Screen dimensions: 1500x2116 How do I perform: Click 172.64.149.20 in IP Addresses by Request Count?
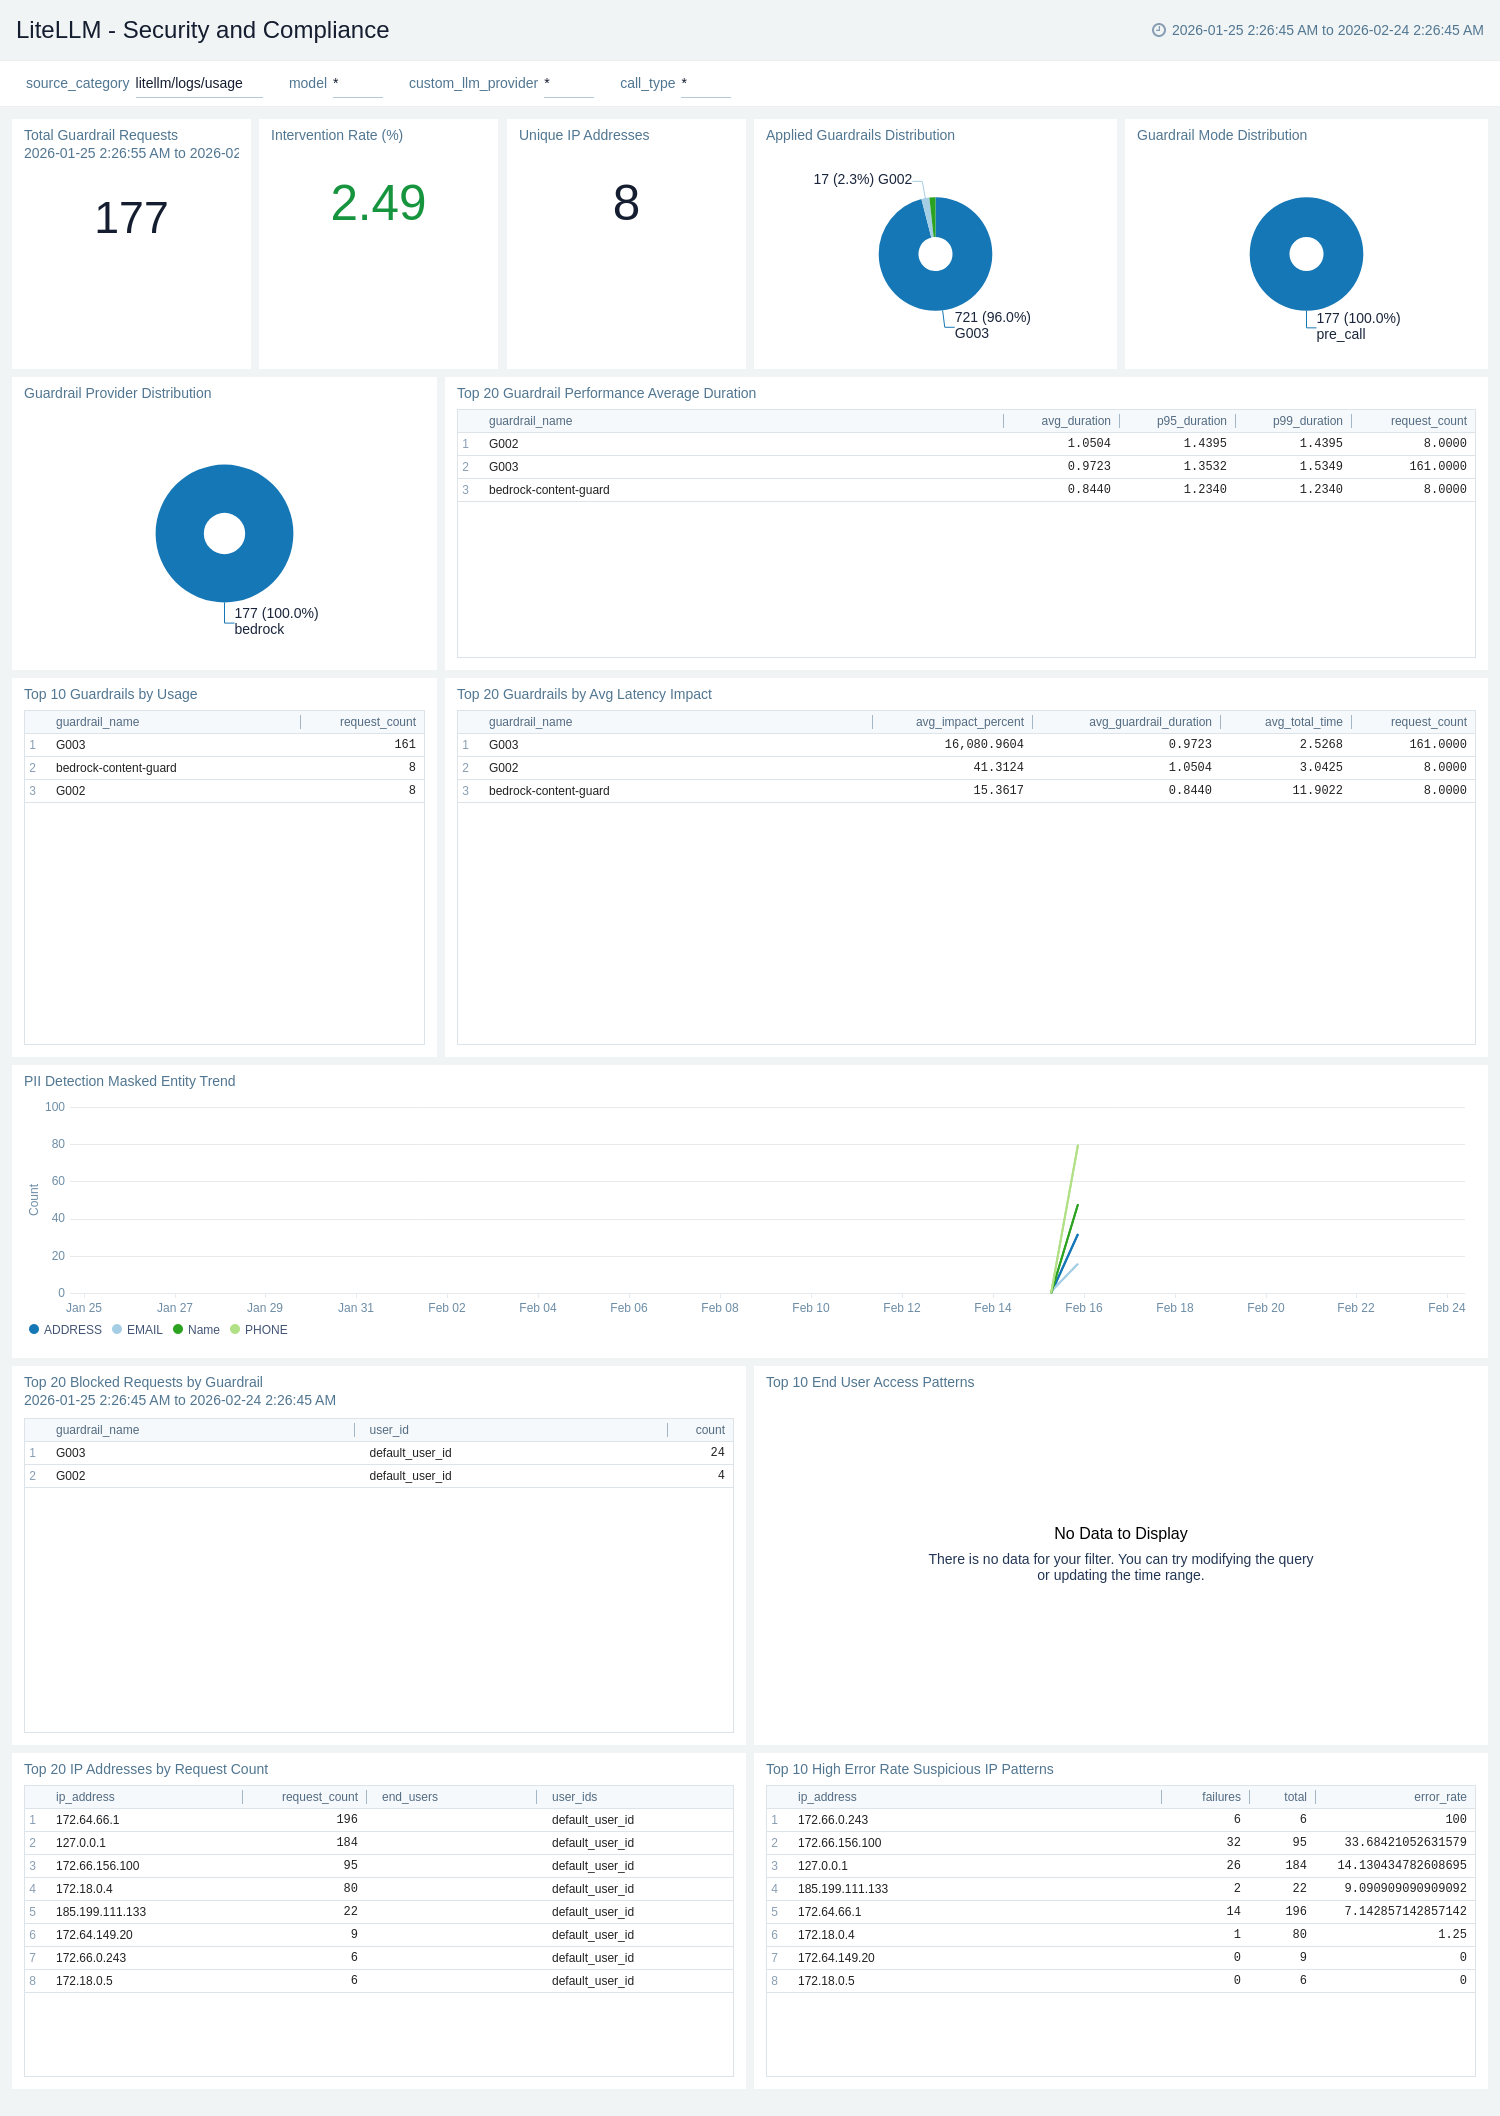coord(94,1935)
